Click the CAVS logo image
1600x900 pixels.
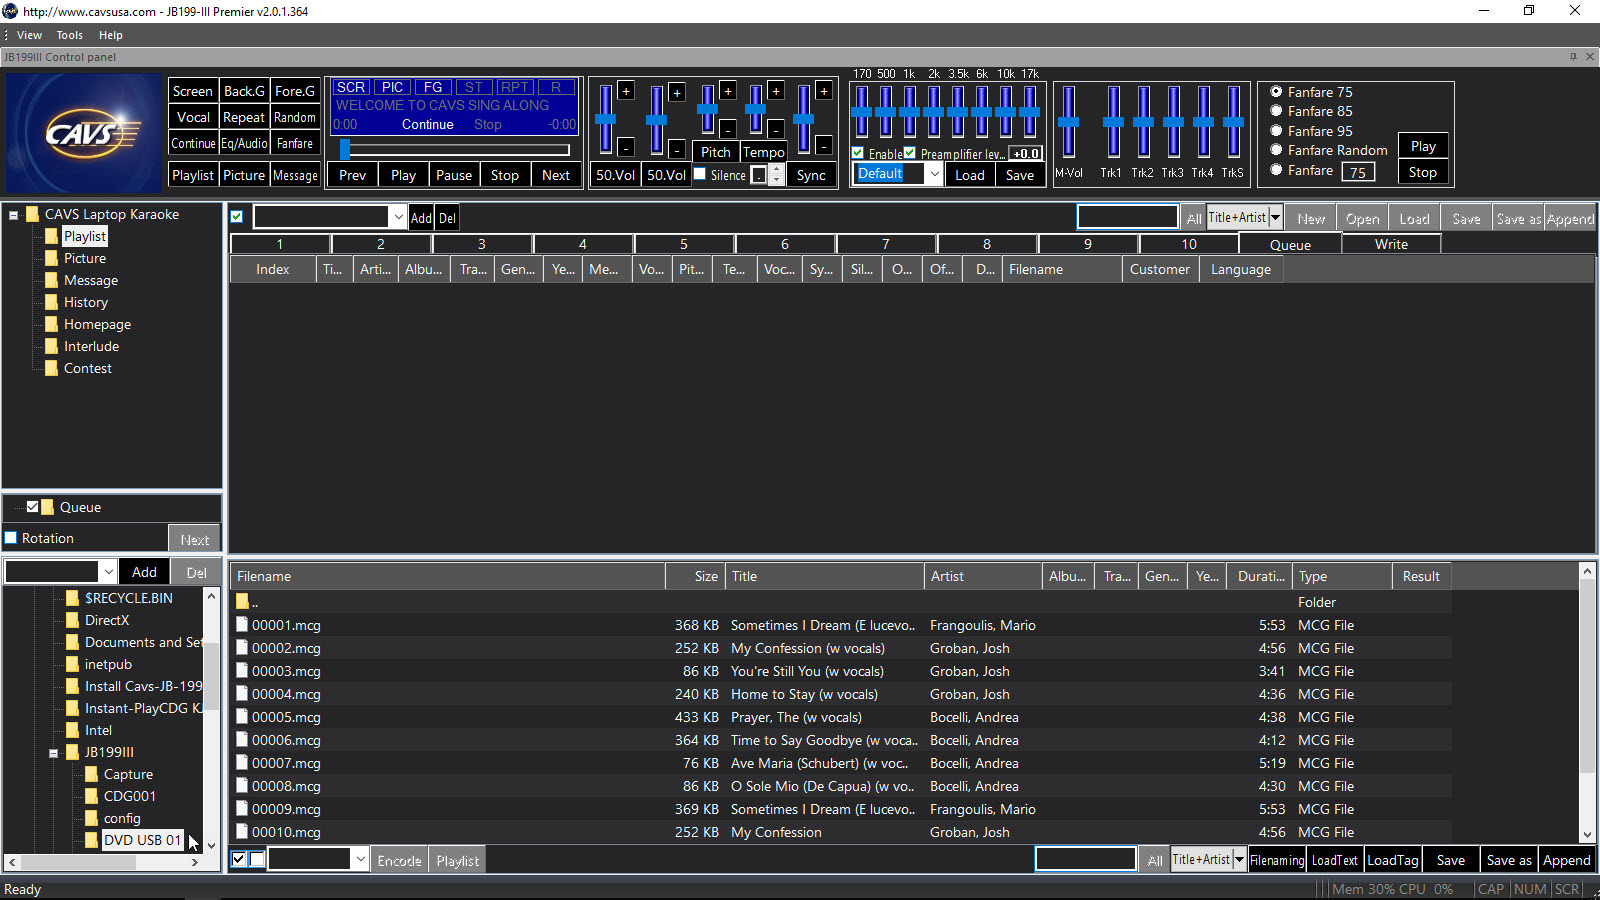click(x=82, y=133)
